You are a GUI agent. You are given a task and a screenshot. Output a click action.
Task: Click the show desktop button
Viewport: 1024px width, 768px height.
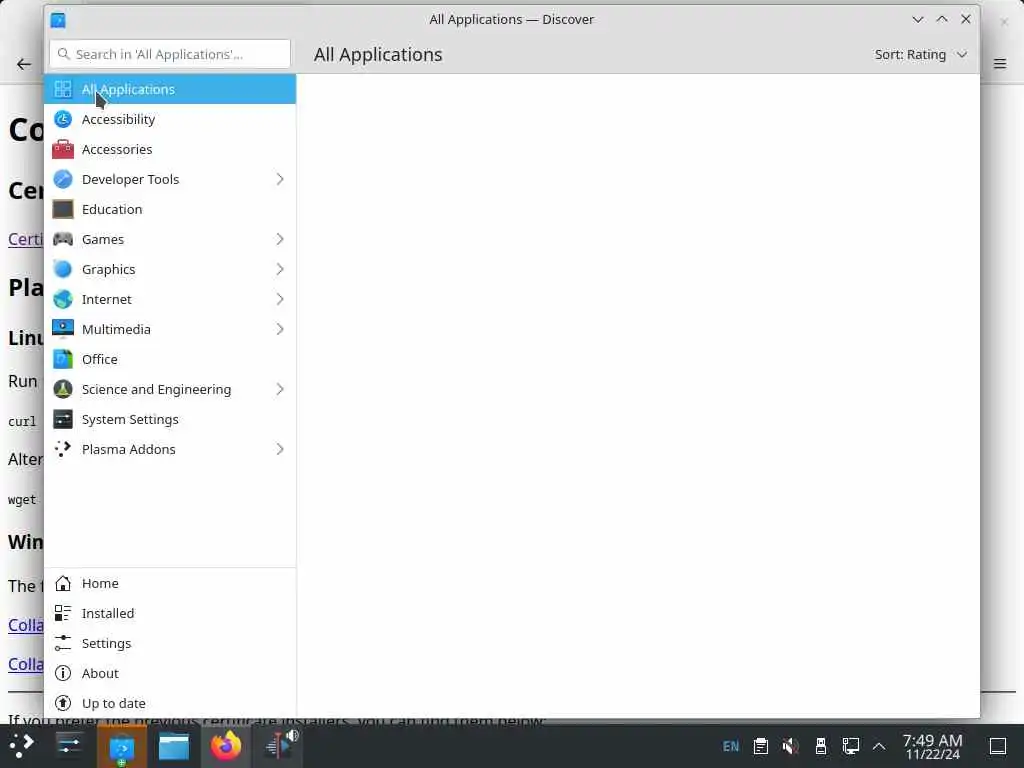pos(998,746)
